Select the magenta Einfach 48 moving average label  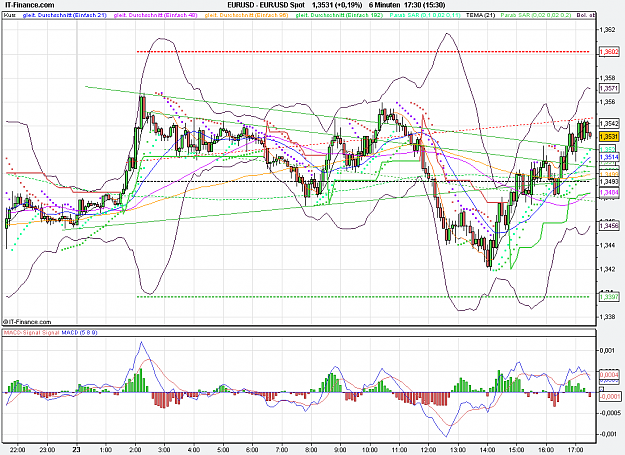coord(155,15)
